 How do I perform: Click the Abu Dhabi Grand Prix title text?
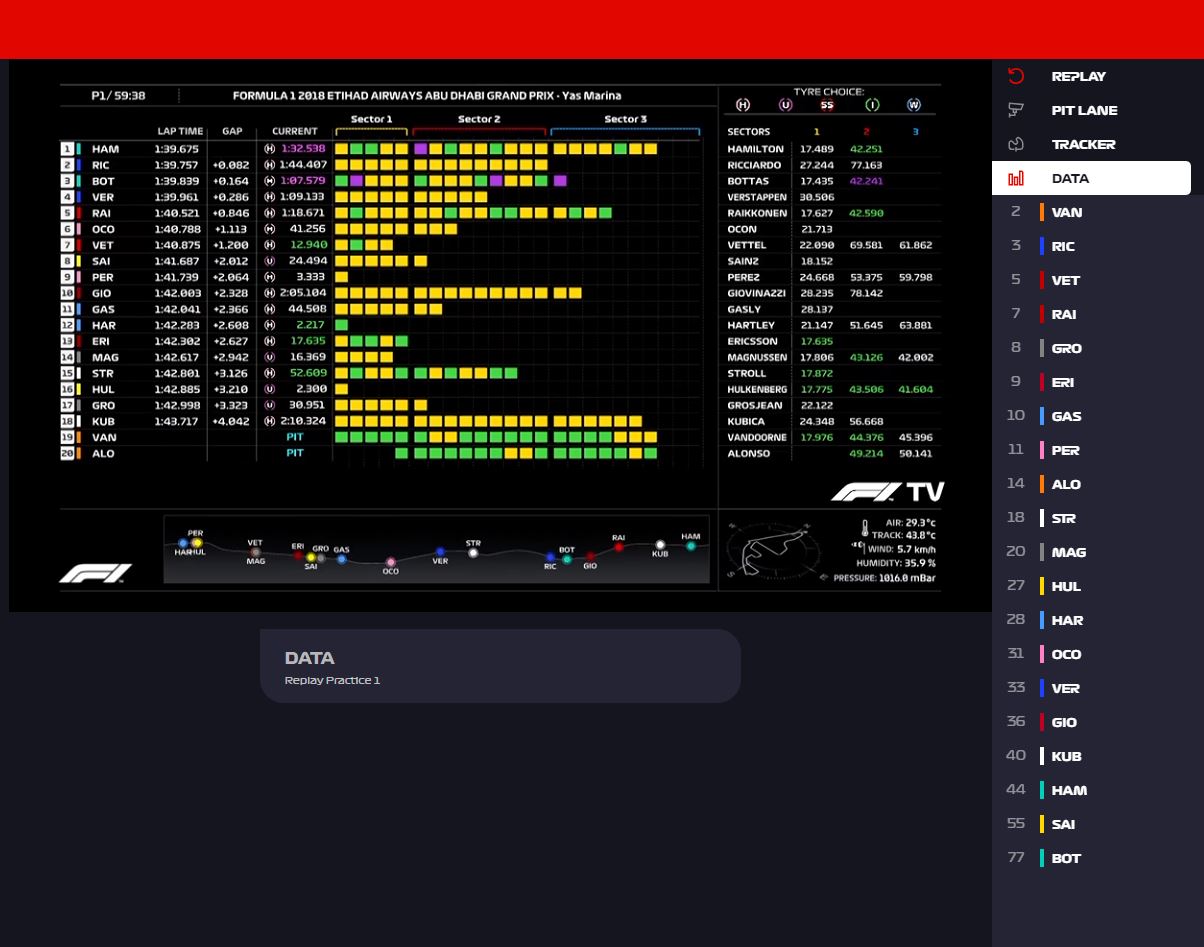(x=427, y=96)
